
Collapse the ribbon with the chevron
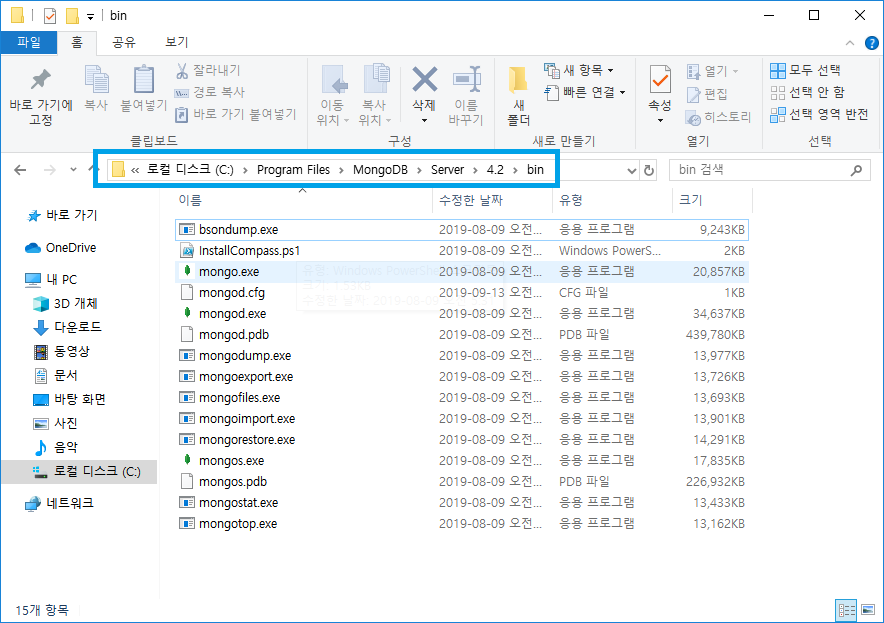point(850,43)
